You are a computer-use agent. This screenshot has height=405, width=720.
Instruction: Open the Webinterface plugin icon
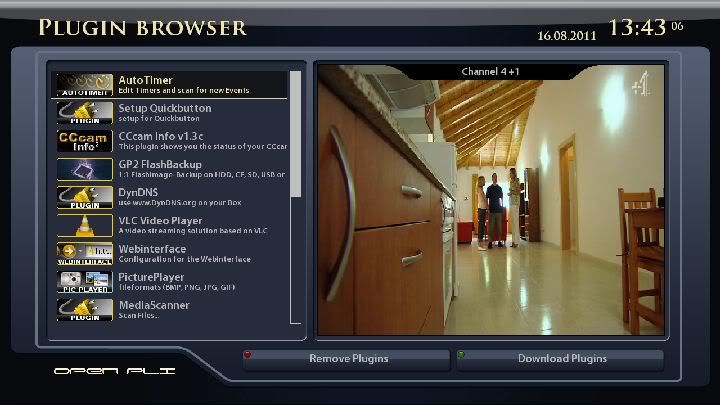coord(84,253)
